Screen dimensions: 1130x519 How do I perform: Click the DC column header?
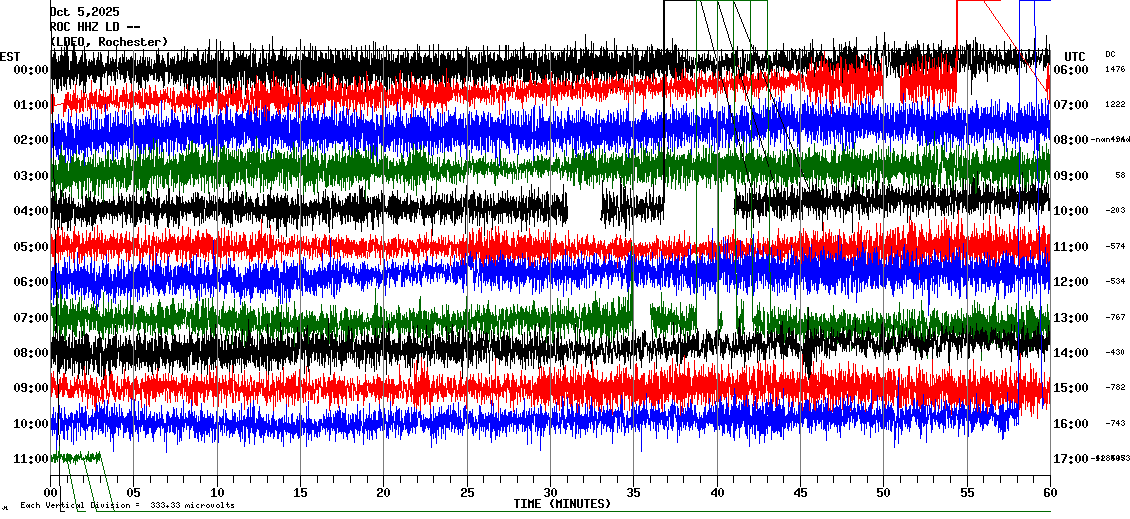tap(1110, 54)
